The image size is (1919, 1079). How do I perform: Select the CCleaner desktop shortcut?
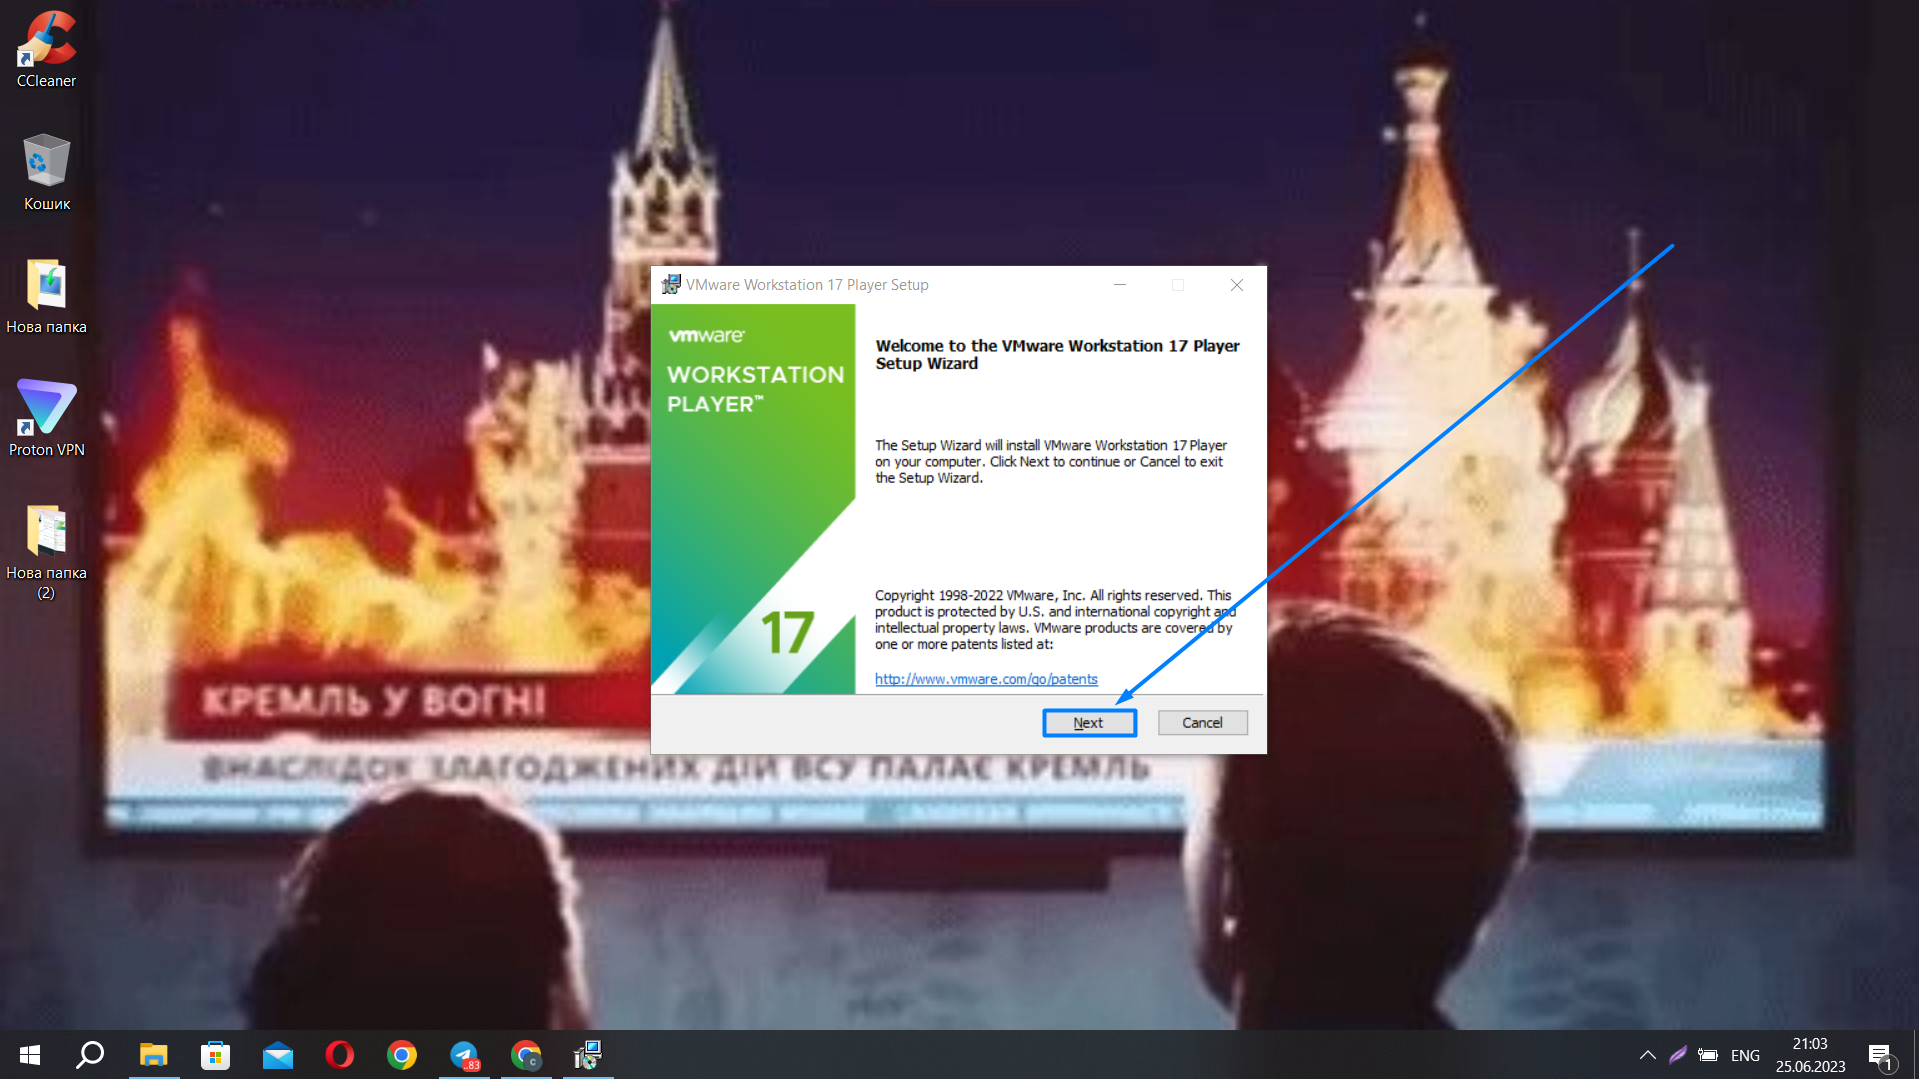46,50
